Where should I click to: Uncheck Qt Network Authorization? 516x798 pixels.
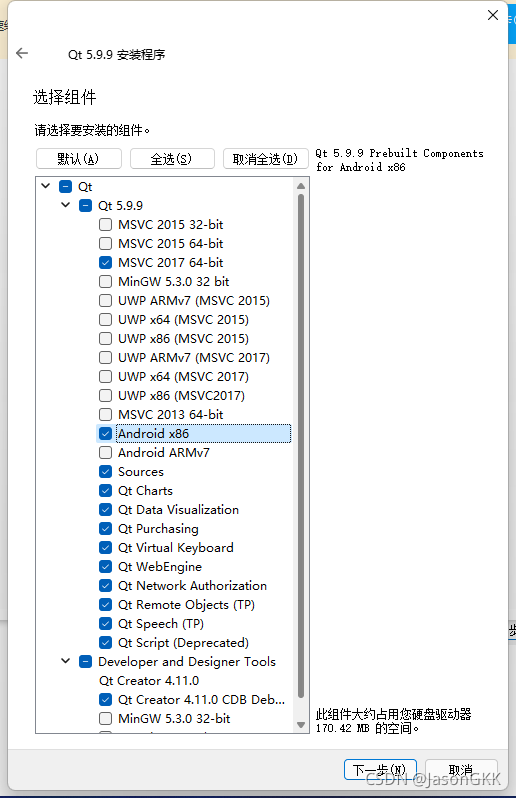[105, 585]
